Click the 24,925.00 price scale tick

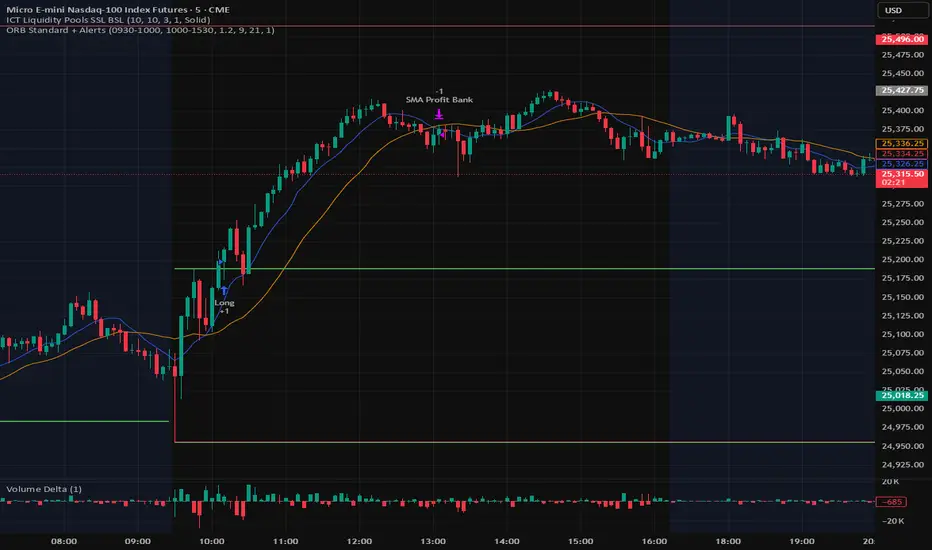click(x=902, y=465)
